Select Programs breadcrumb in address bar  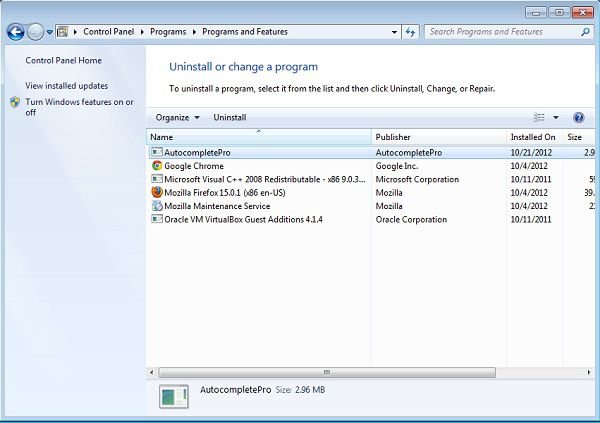click(x=168, y=32)
